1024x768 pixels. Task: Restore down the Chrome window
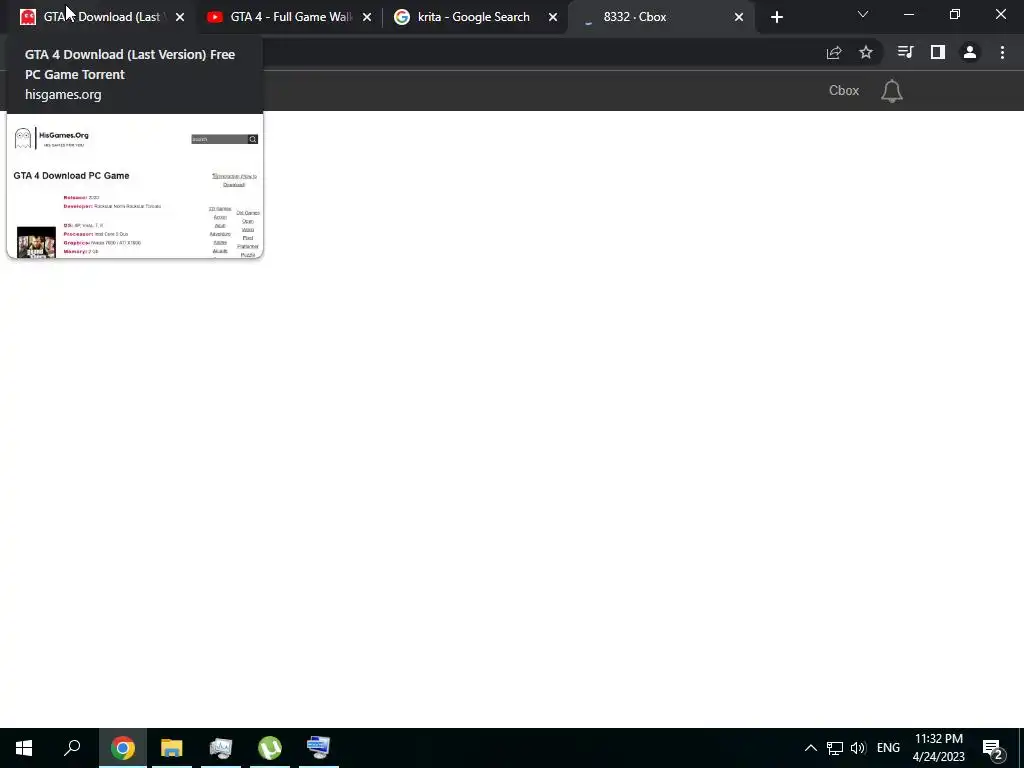(955, 14)
